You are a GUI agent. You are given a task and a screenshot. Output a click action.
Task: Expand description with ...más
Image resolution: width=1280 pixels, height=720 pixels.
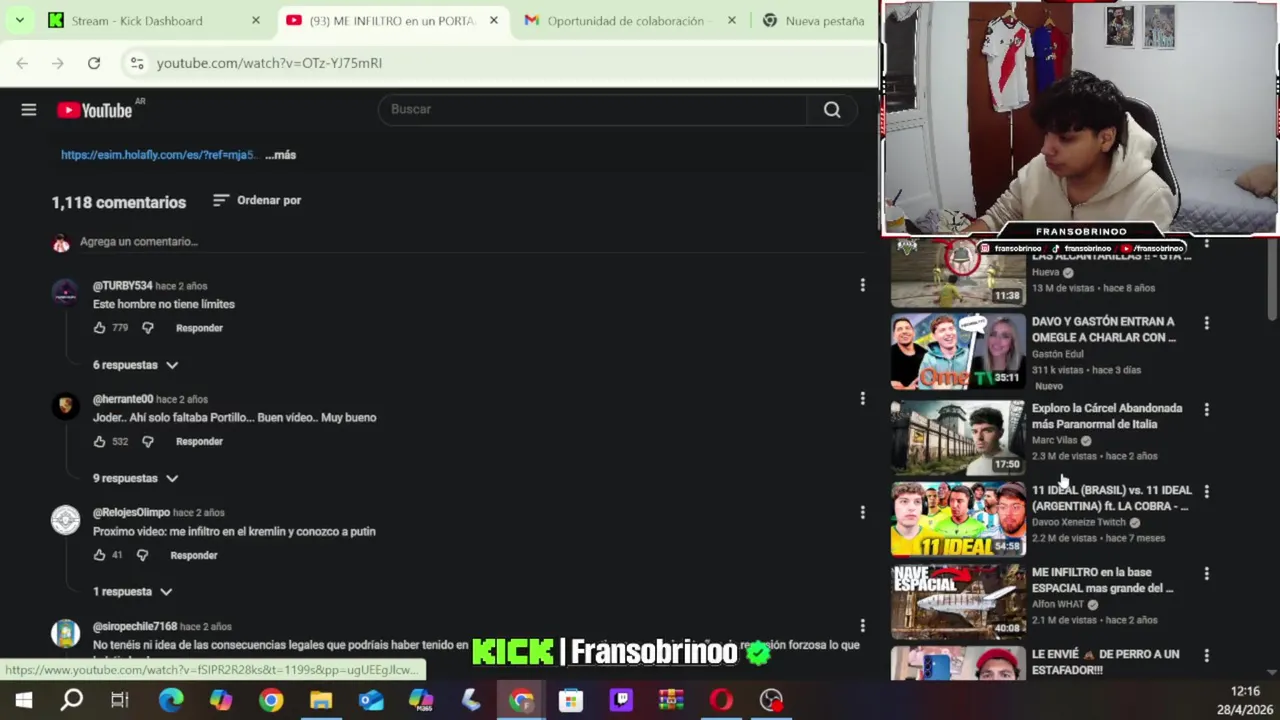[x=281, y=155]
